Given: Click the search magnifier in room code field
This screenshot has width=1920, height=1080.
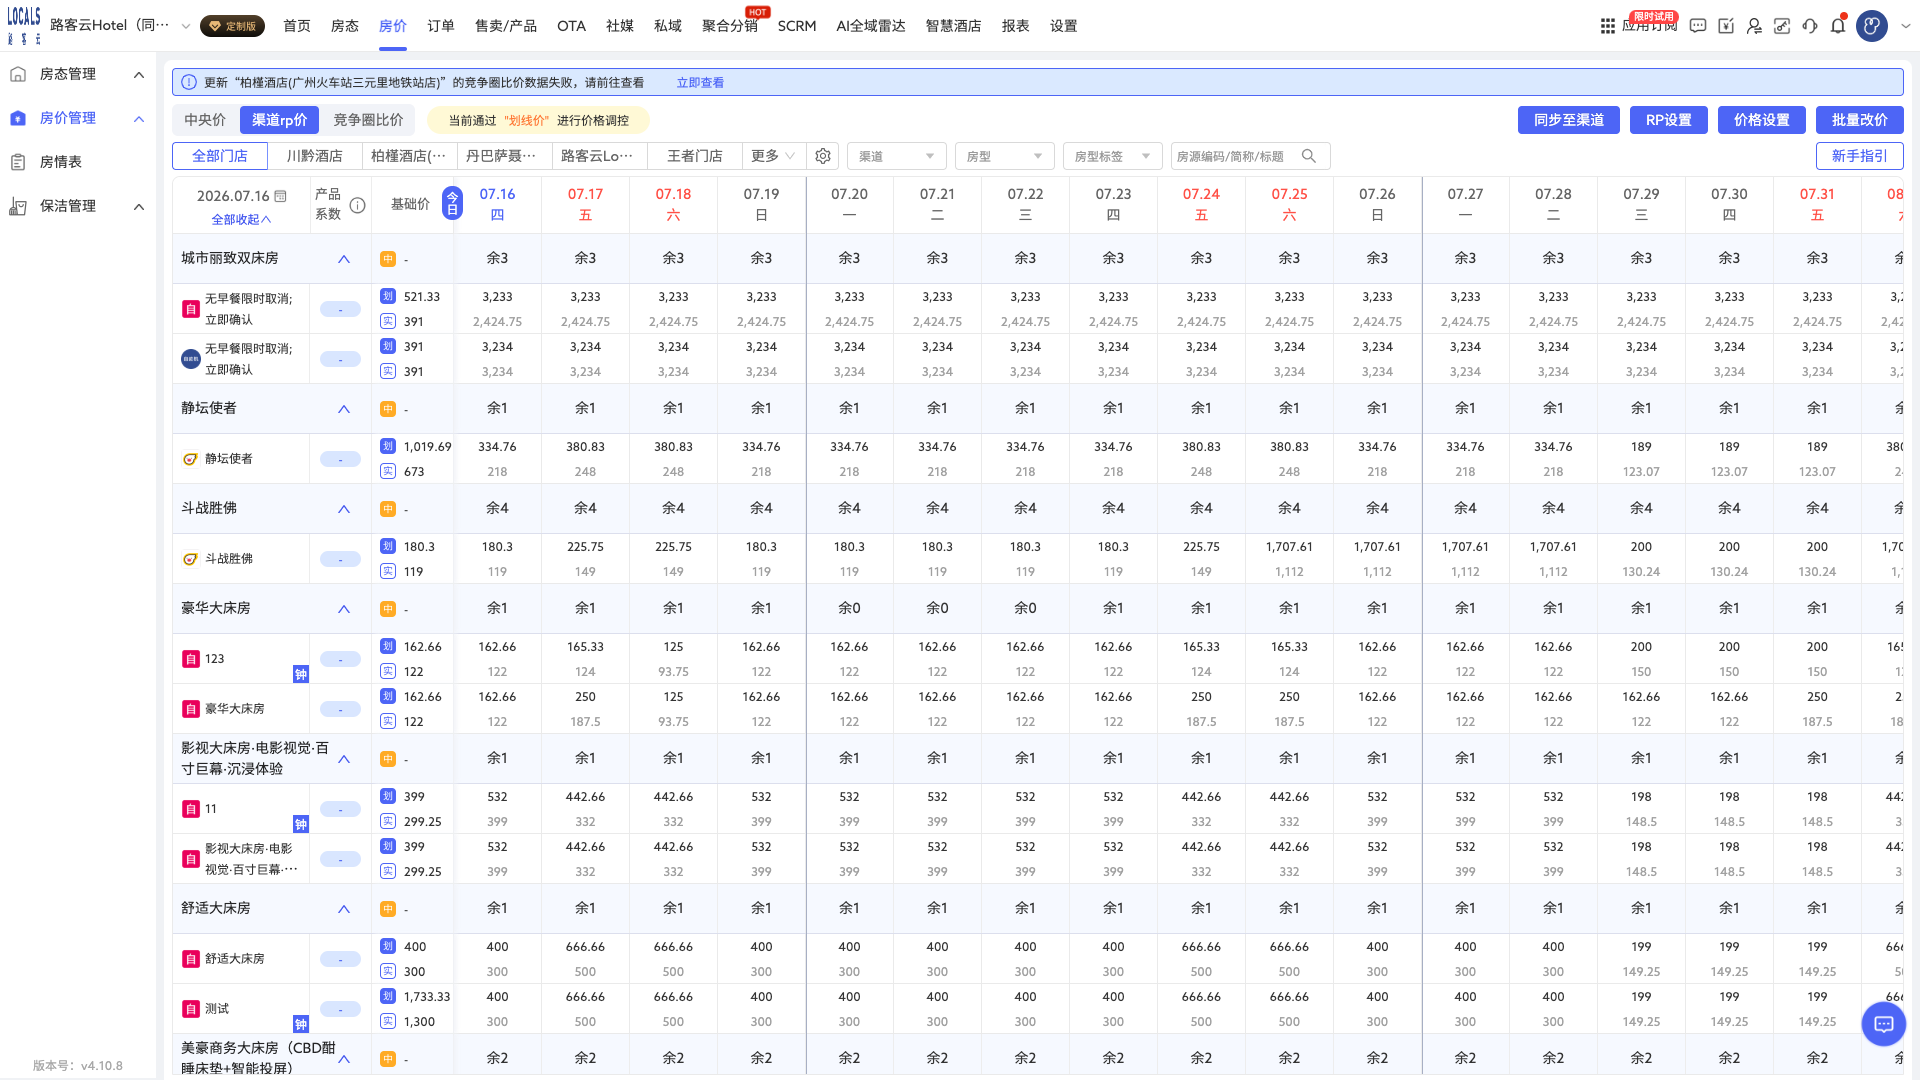Looking at the screenshot, I should [1309, 156].
